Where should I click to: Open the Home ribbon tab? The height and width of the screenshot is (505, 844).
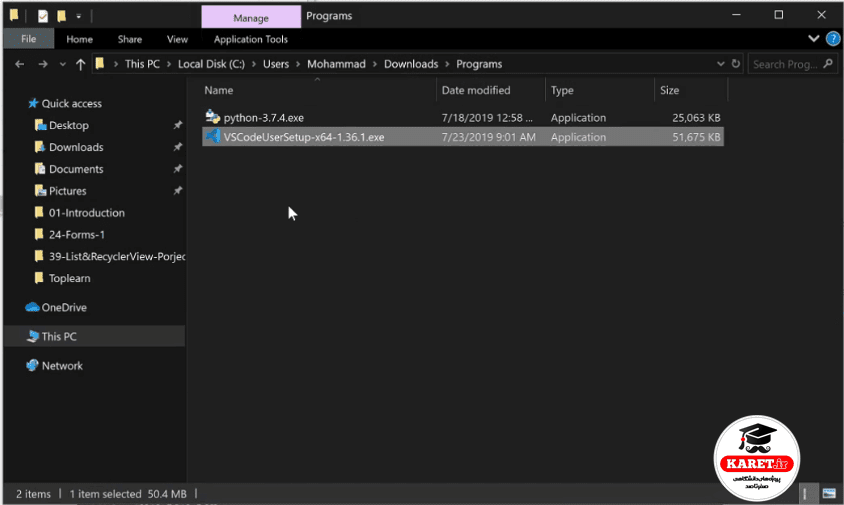[79, 39]
